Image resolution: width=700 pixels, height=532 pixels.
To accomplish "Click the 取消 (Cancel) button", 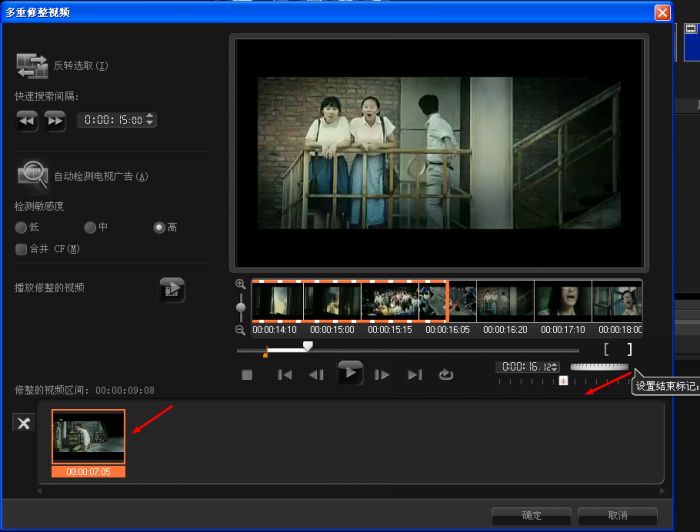I will click(x=617, y=515).
